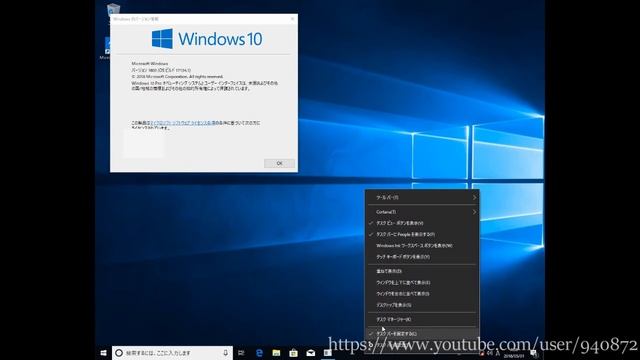Image resolution: width=640 pixels, height=360 pixels.
Task: Launch Microsoft Edge from the taskbar
Action: click(259, 353)
